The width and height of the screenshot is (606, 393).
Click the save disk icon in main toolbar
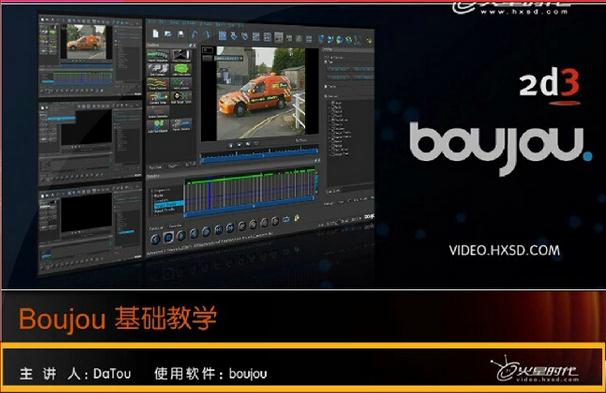coord(180,34)
